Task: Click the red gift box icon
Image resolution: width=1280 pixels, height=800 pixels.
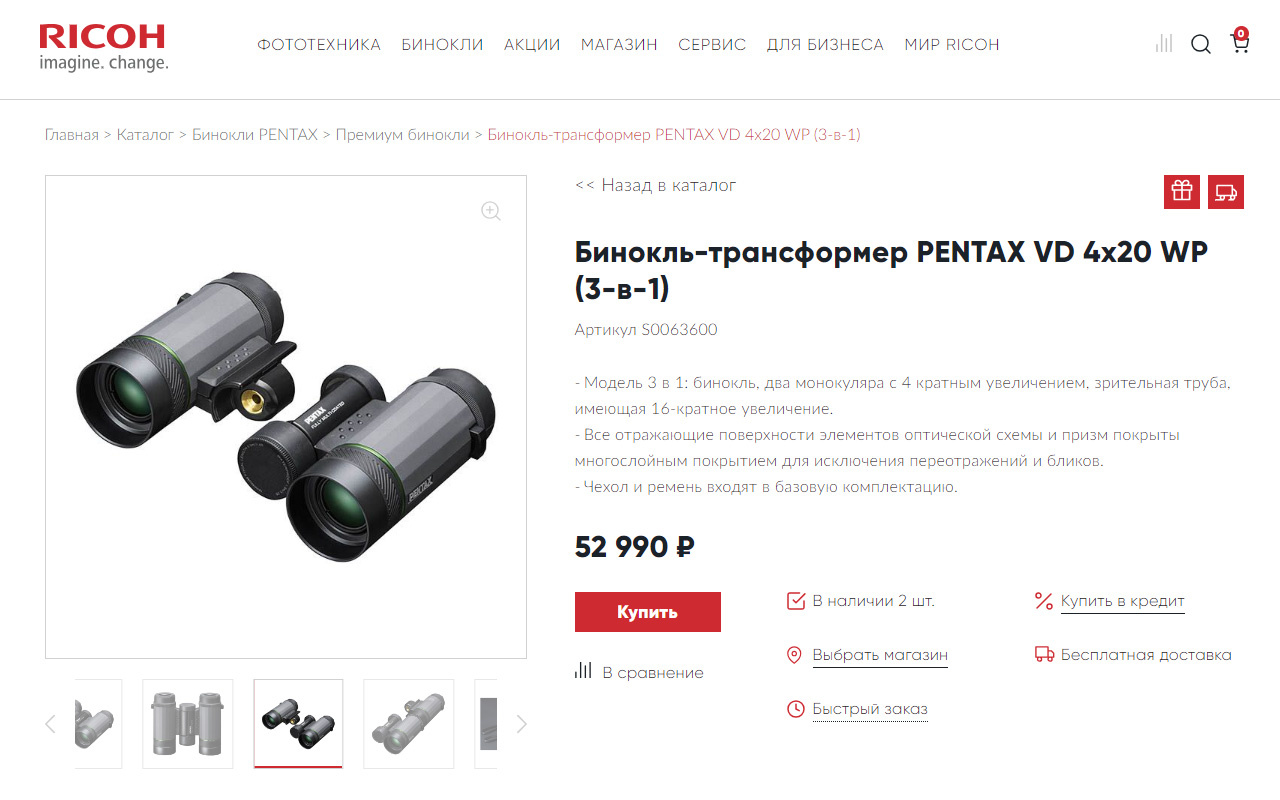Action: (x=1182, y=192)
